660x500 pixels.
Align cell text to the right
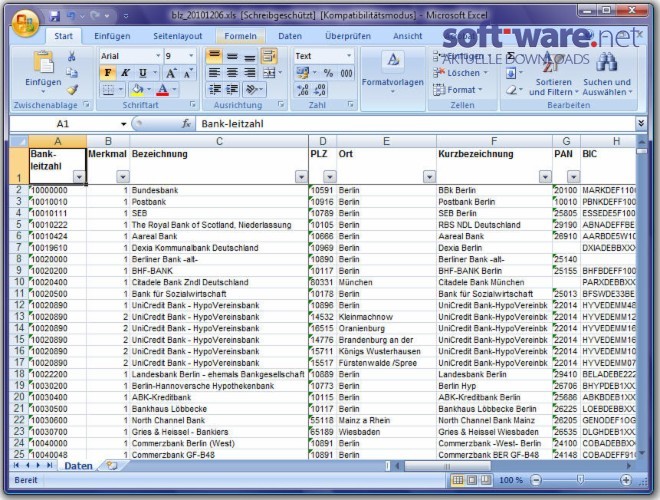pos(250,73)
